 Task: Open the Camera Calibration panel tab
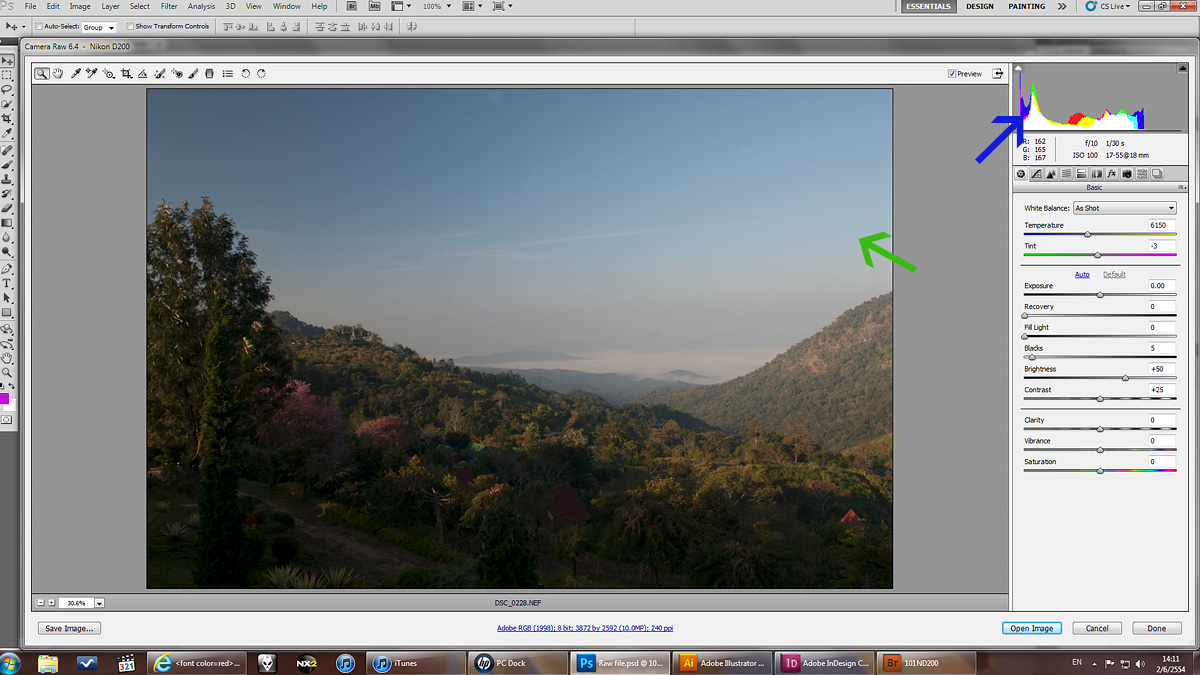pyautogui.click(x=1127, y=174)
